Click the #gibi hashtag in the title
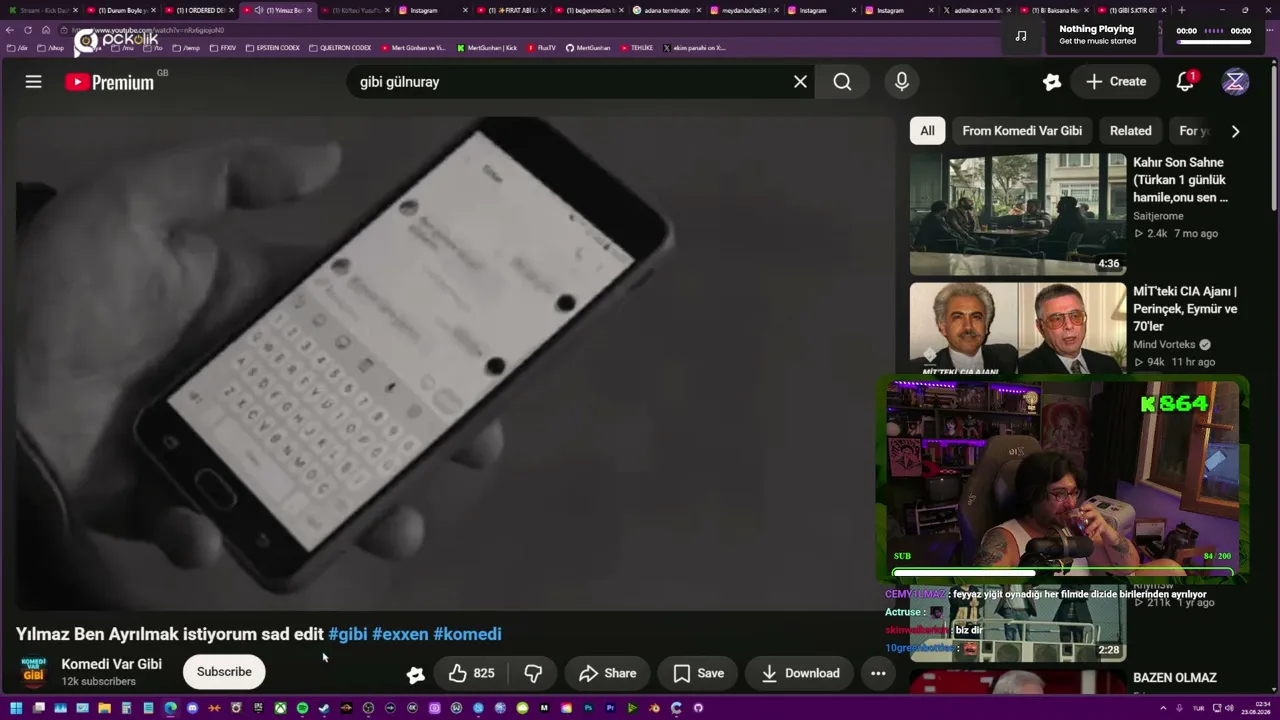This screenshot has height=720, width=1280. [x=348, y=634]
